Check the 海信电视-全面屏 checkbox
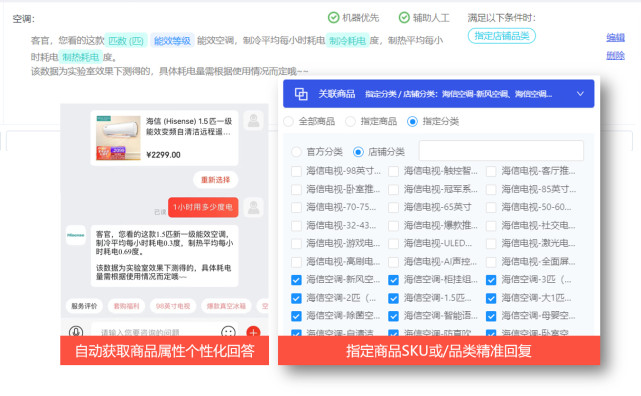Viewport: 641px width, 396px height. pyautogui.click(x=491, y=262)
